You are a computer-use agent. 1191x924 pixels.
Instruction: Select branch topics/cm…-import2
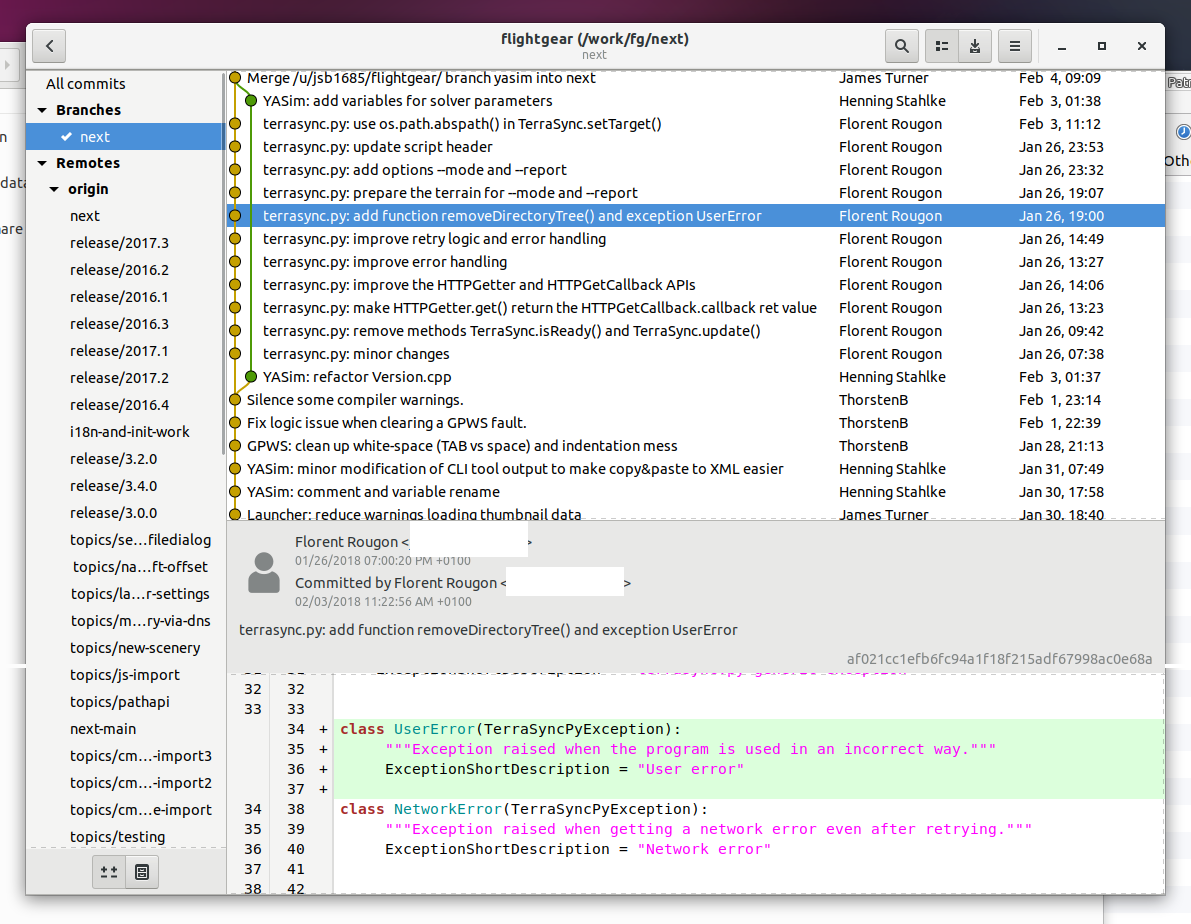pyautogui.click(x=126, y=783)
